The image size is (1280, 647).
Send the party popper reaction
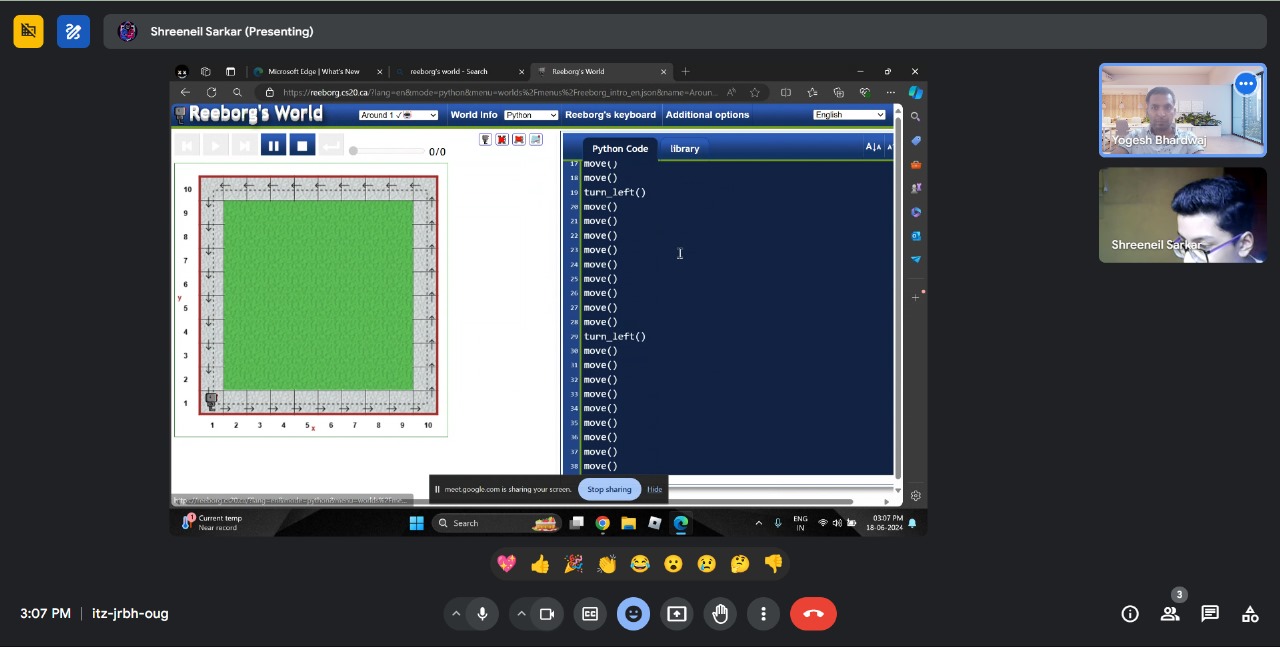pos(573,564)
